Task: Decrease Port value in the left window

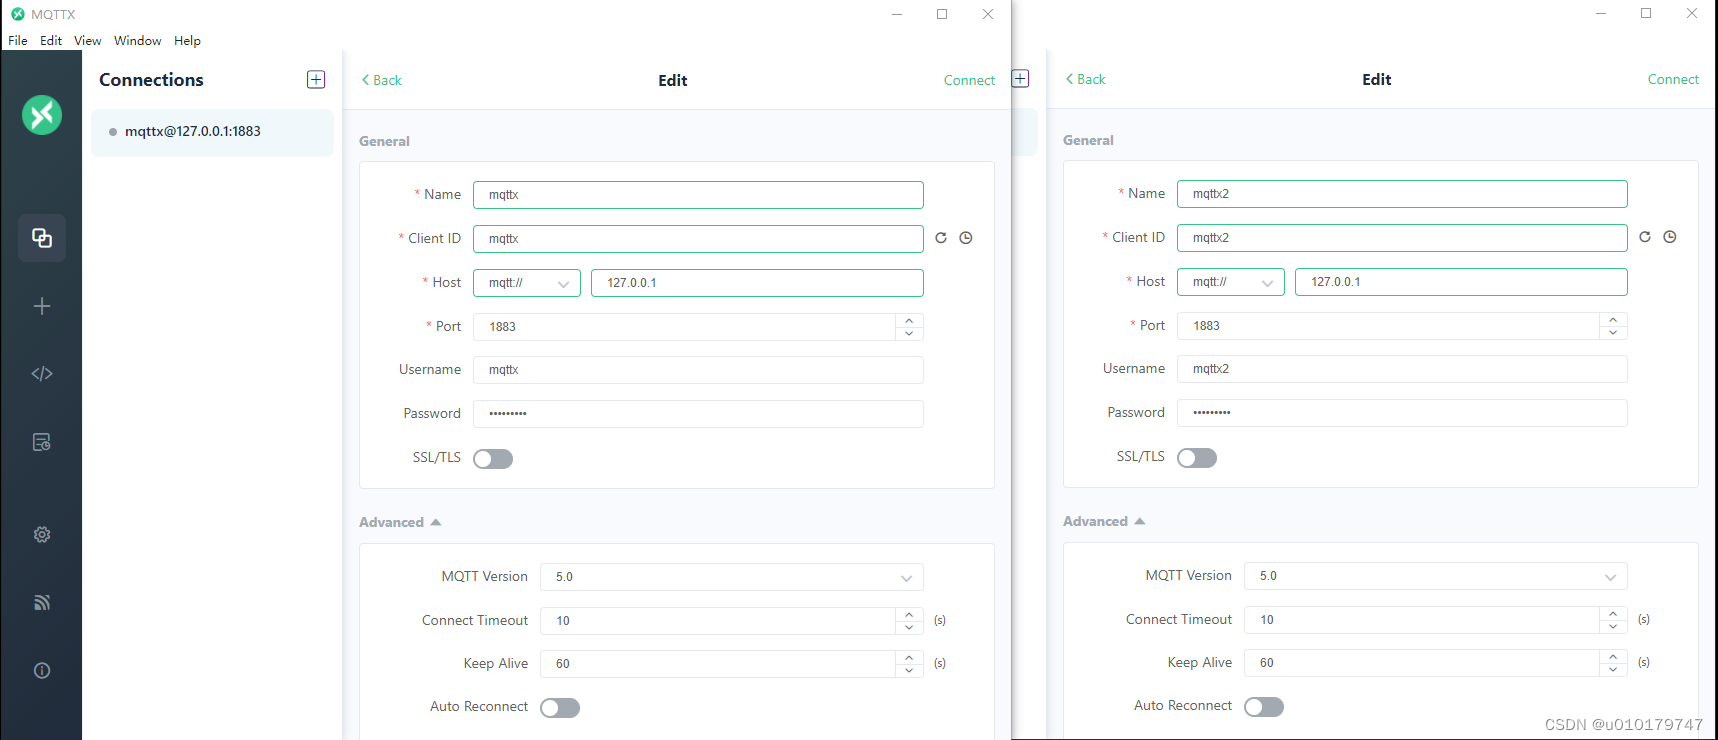Action: click(909, 333)
